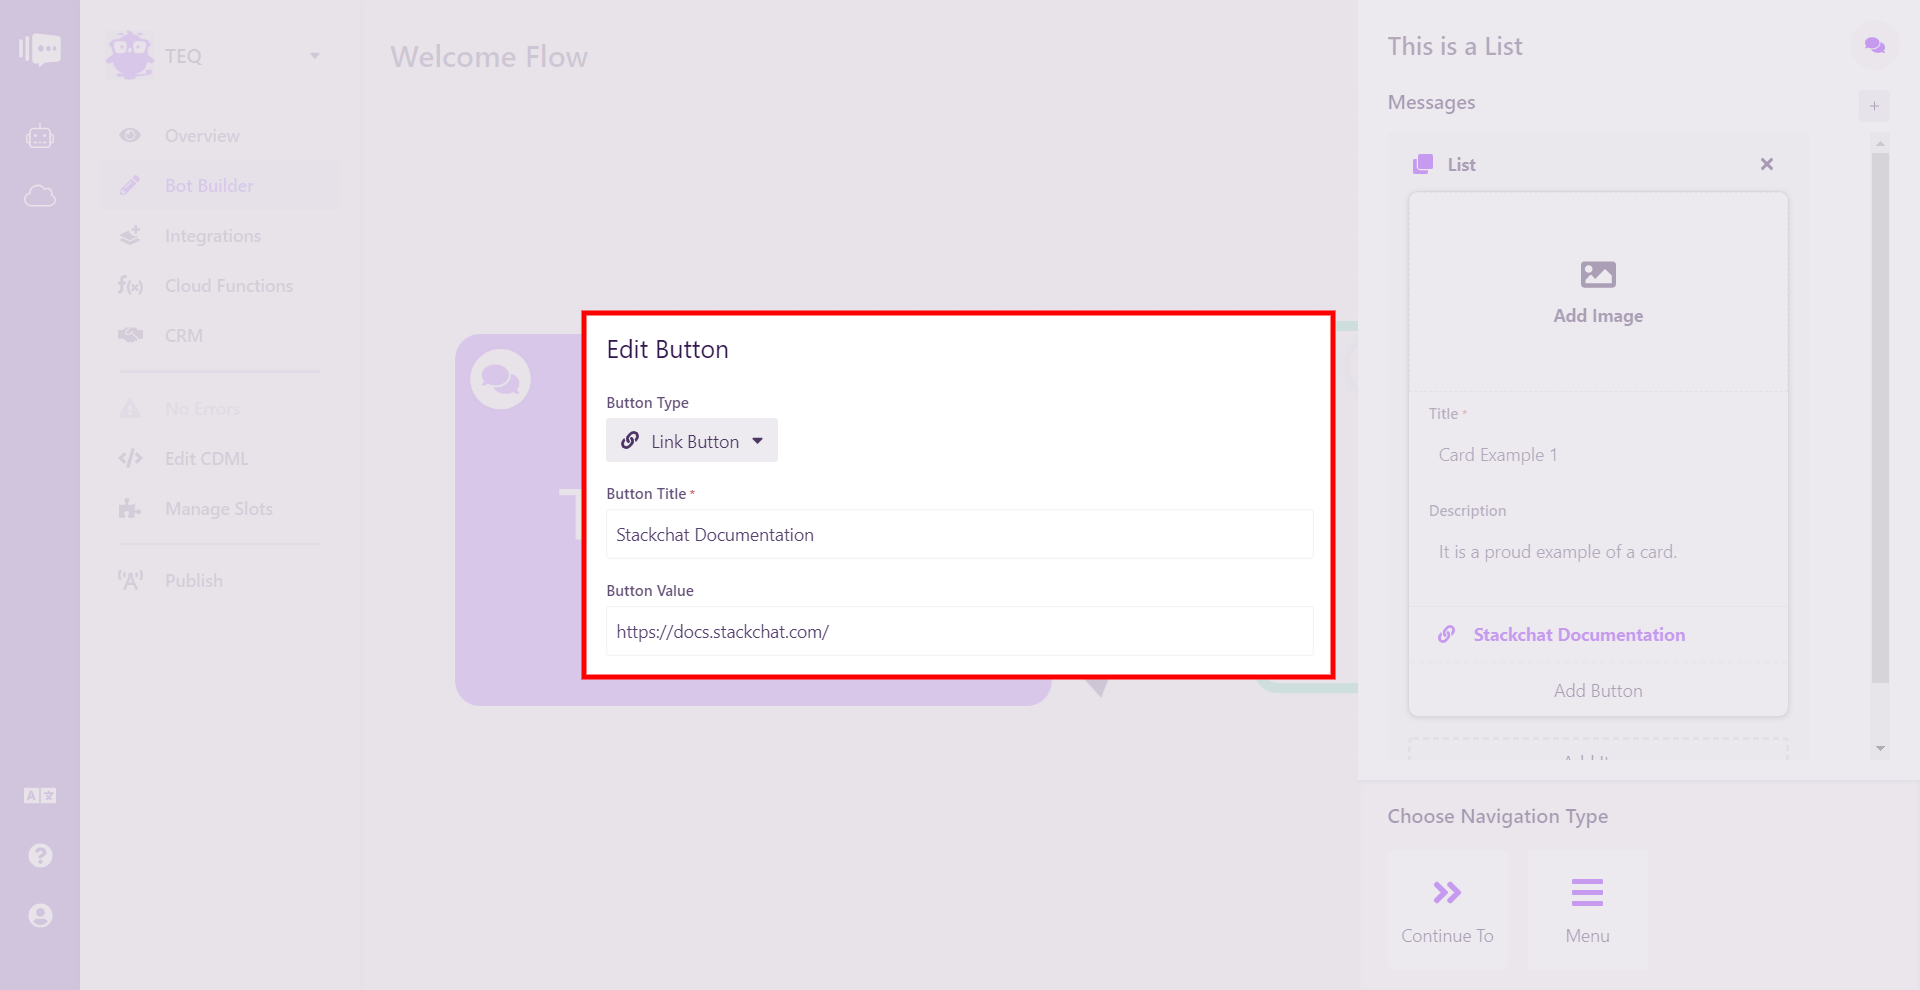1920x990 pixels.
Task: Click the Publish broadcast icon
Action: pyautogui.click(x=130, y=580)
